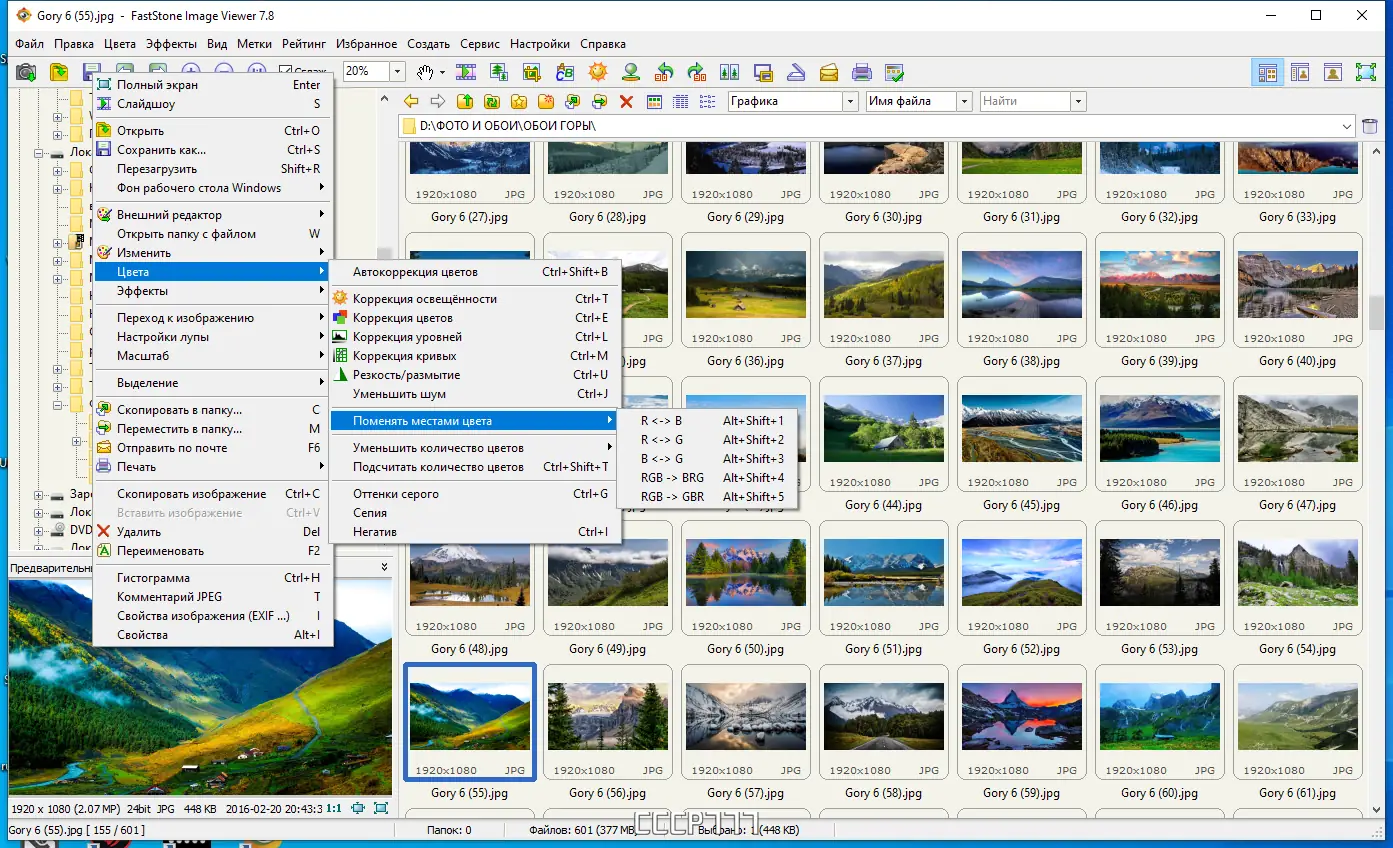The image size is (1393, 848).
Task: Click the camera acquire icon in toolbar
Action: click(26, 72)
